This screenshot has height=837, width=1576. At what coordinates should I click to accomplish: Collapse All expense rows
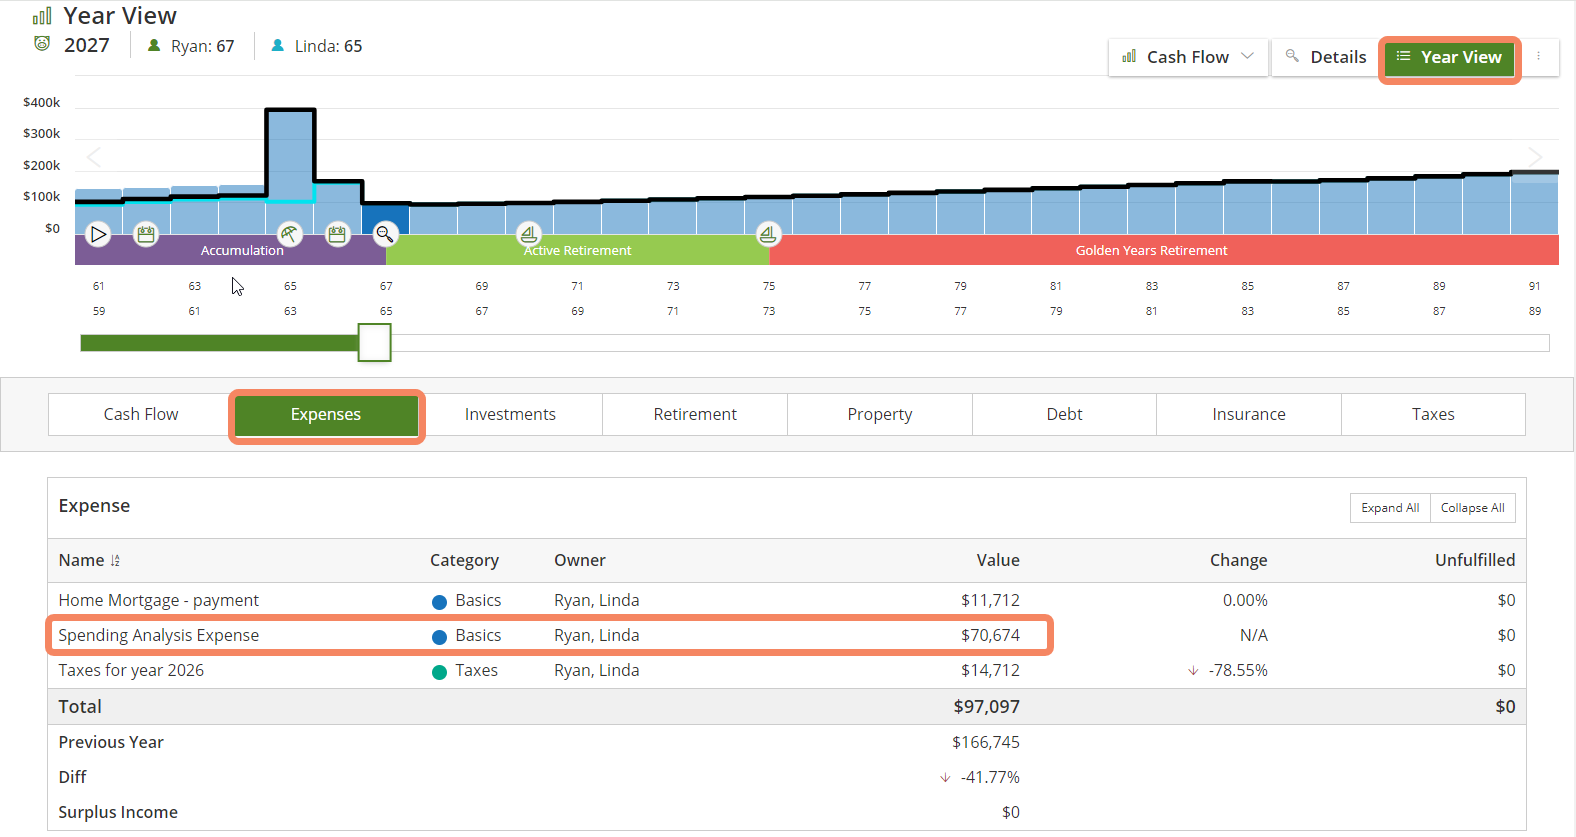coord(1473,508)
